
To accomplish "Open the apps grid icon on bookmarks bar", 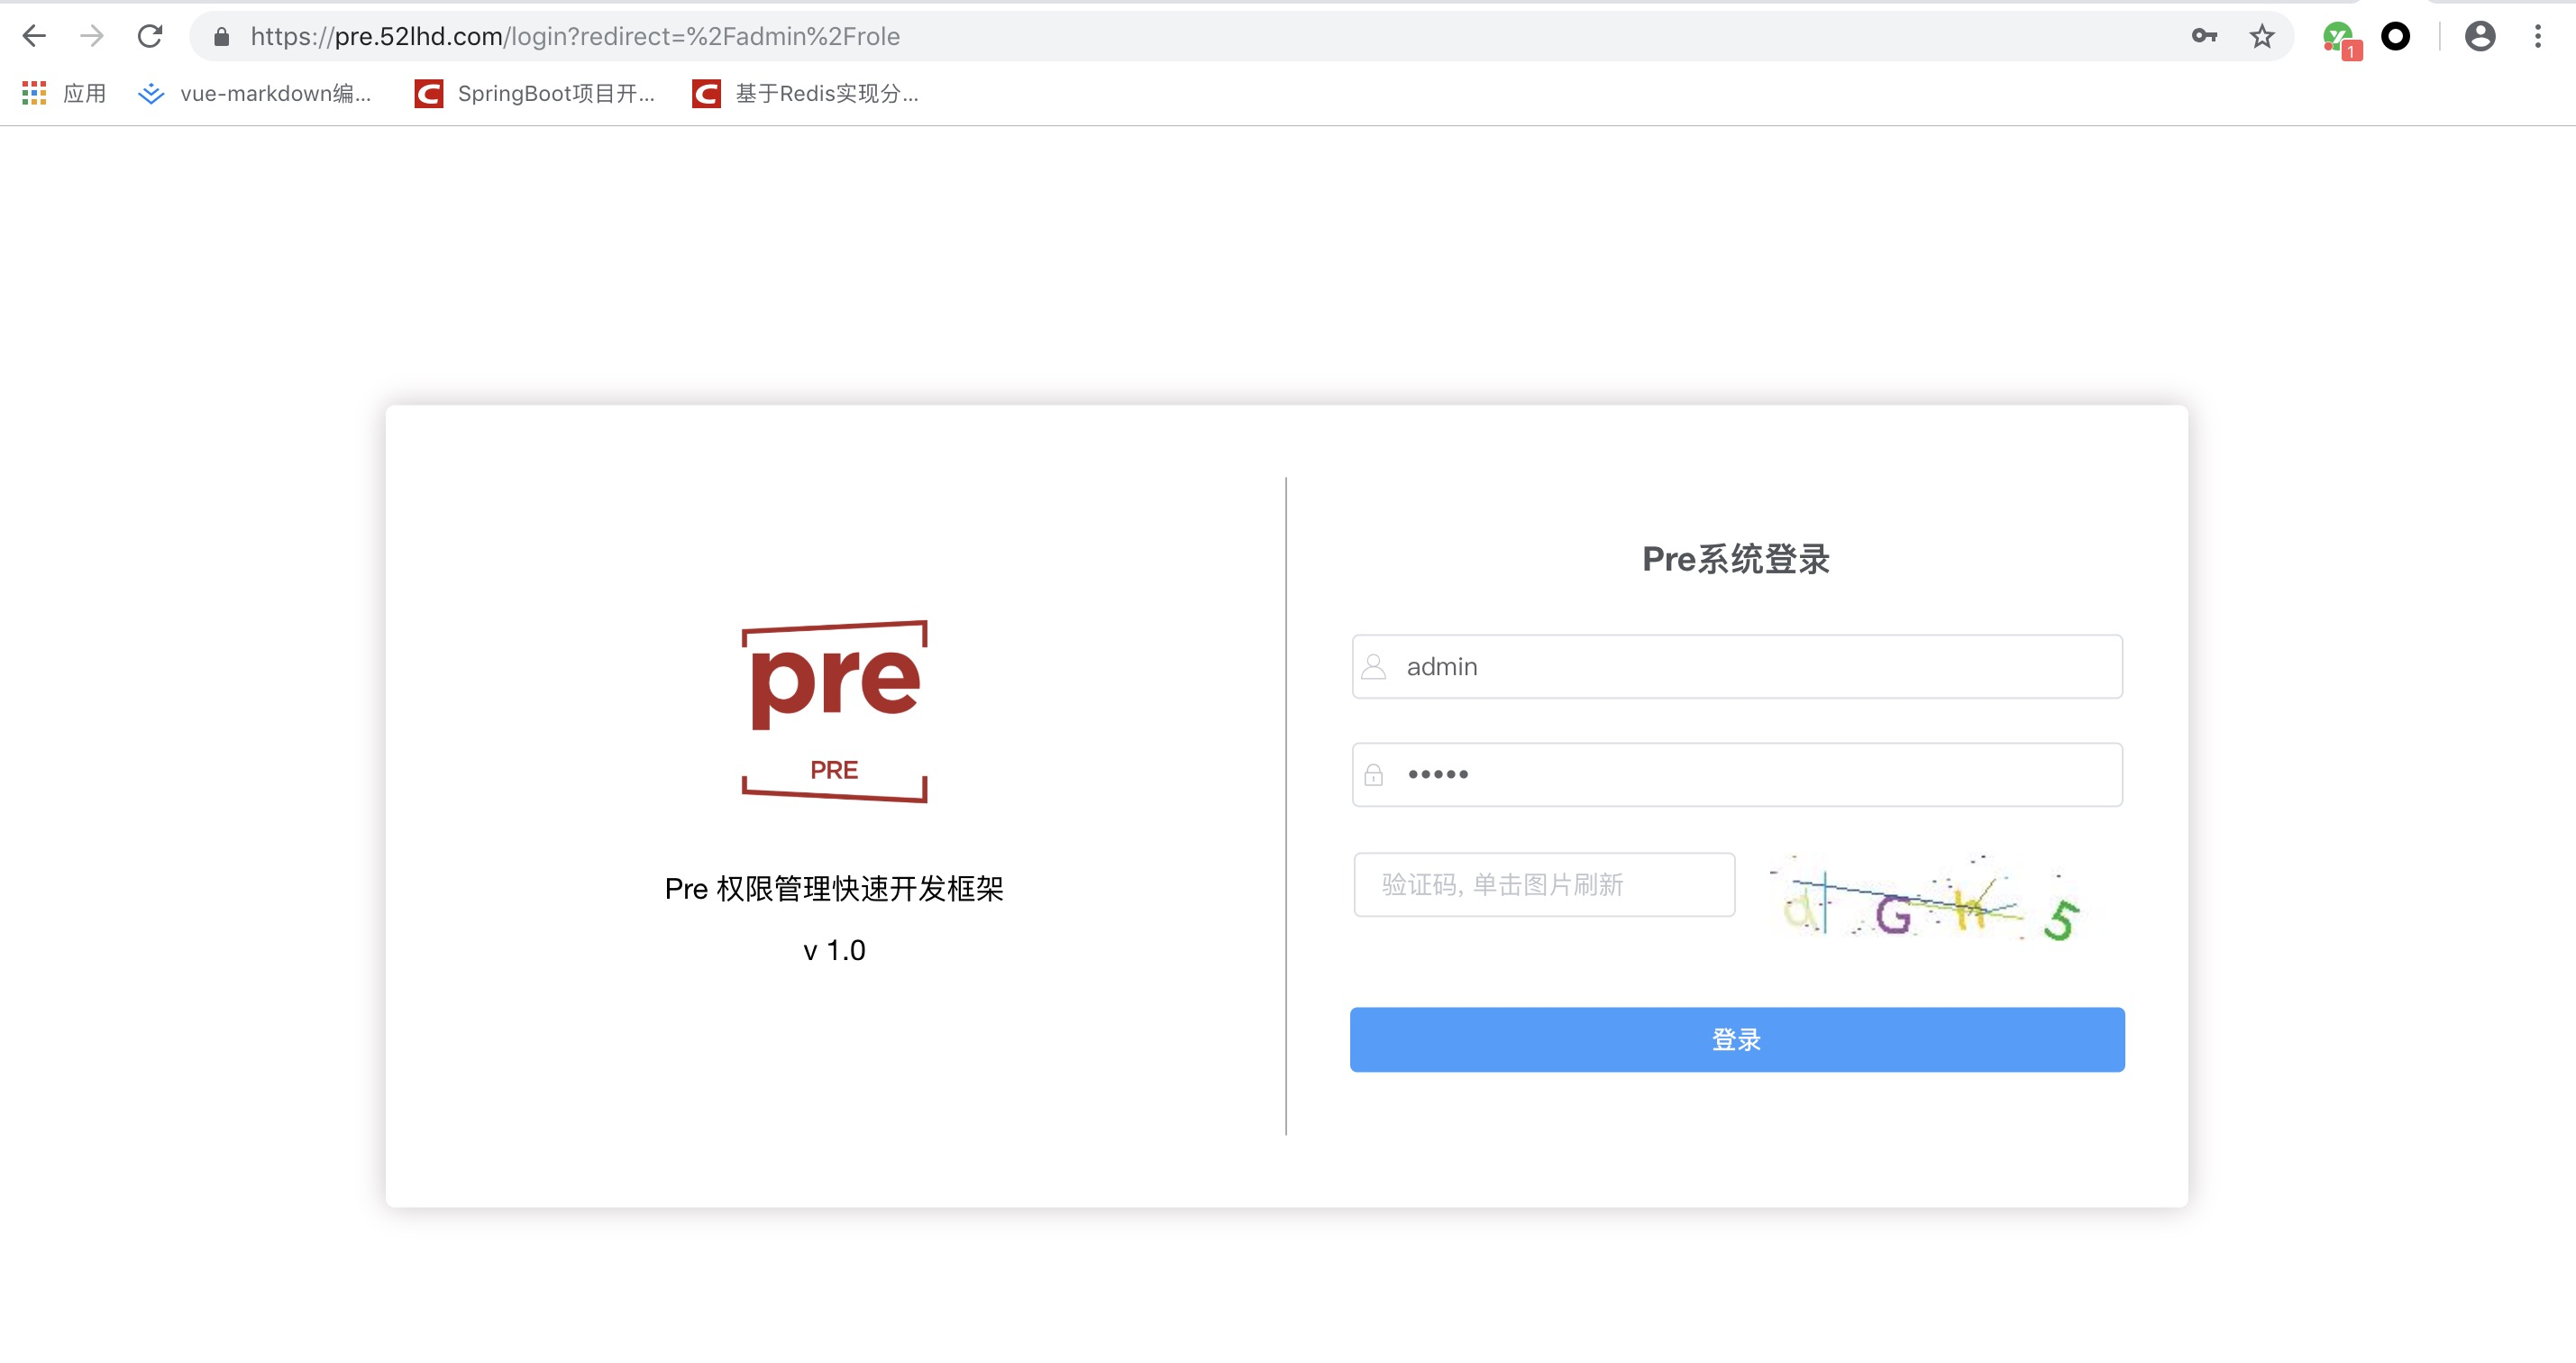I will click(33, 93).
